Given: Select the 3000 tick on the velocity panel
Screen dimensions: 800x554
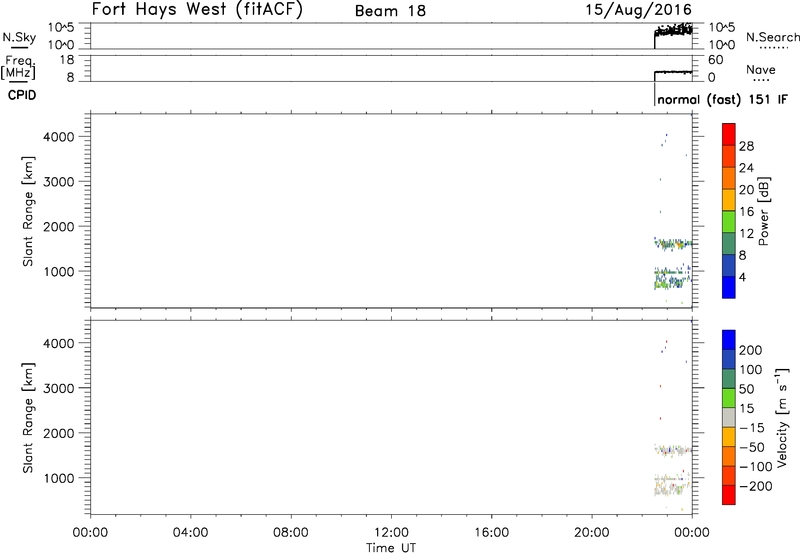Looking at the screenshot, I should pos(59,388).
